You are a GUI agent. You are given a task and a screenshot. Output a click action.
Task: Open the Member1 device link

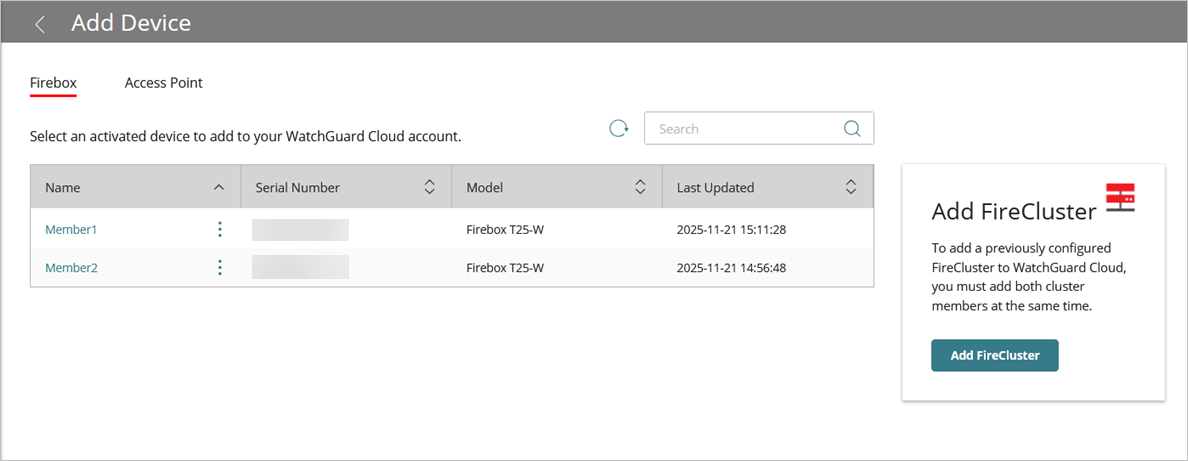point(71,229)
